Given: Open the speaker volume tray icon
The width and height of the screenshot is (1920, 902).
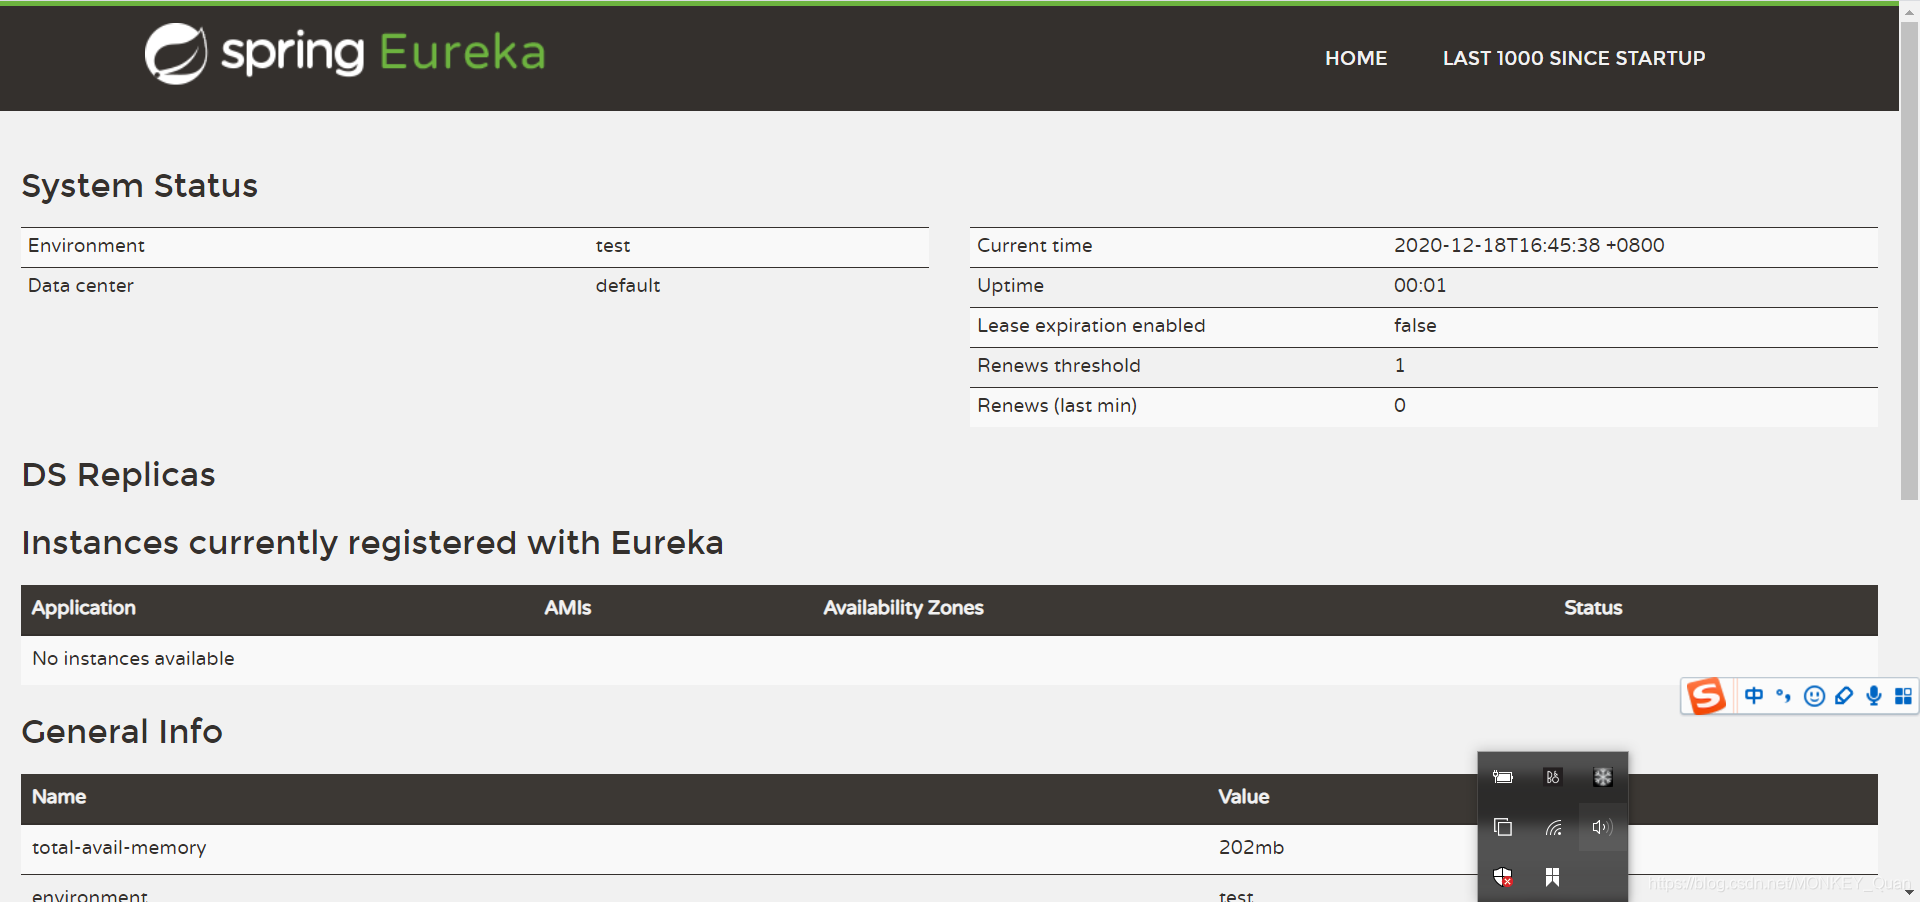Looking at the screenshot, I should (x=1603, y=827).
